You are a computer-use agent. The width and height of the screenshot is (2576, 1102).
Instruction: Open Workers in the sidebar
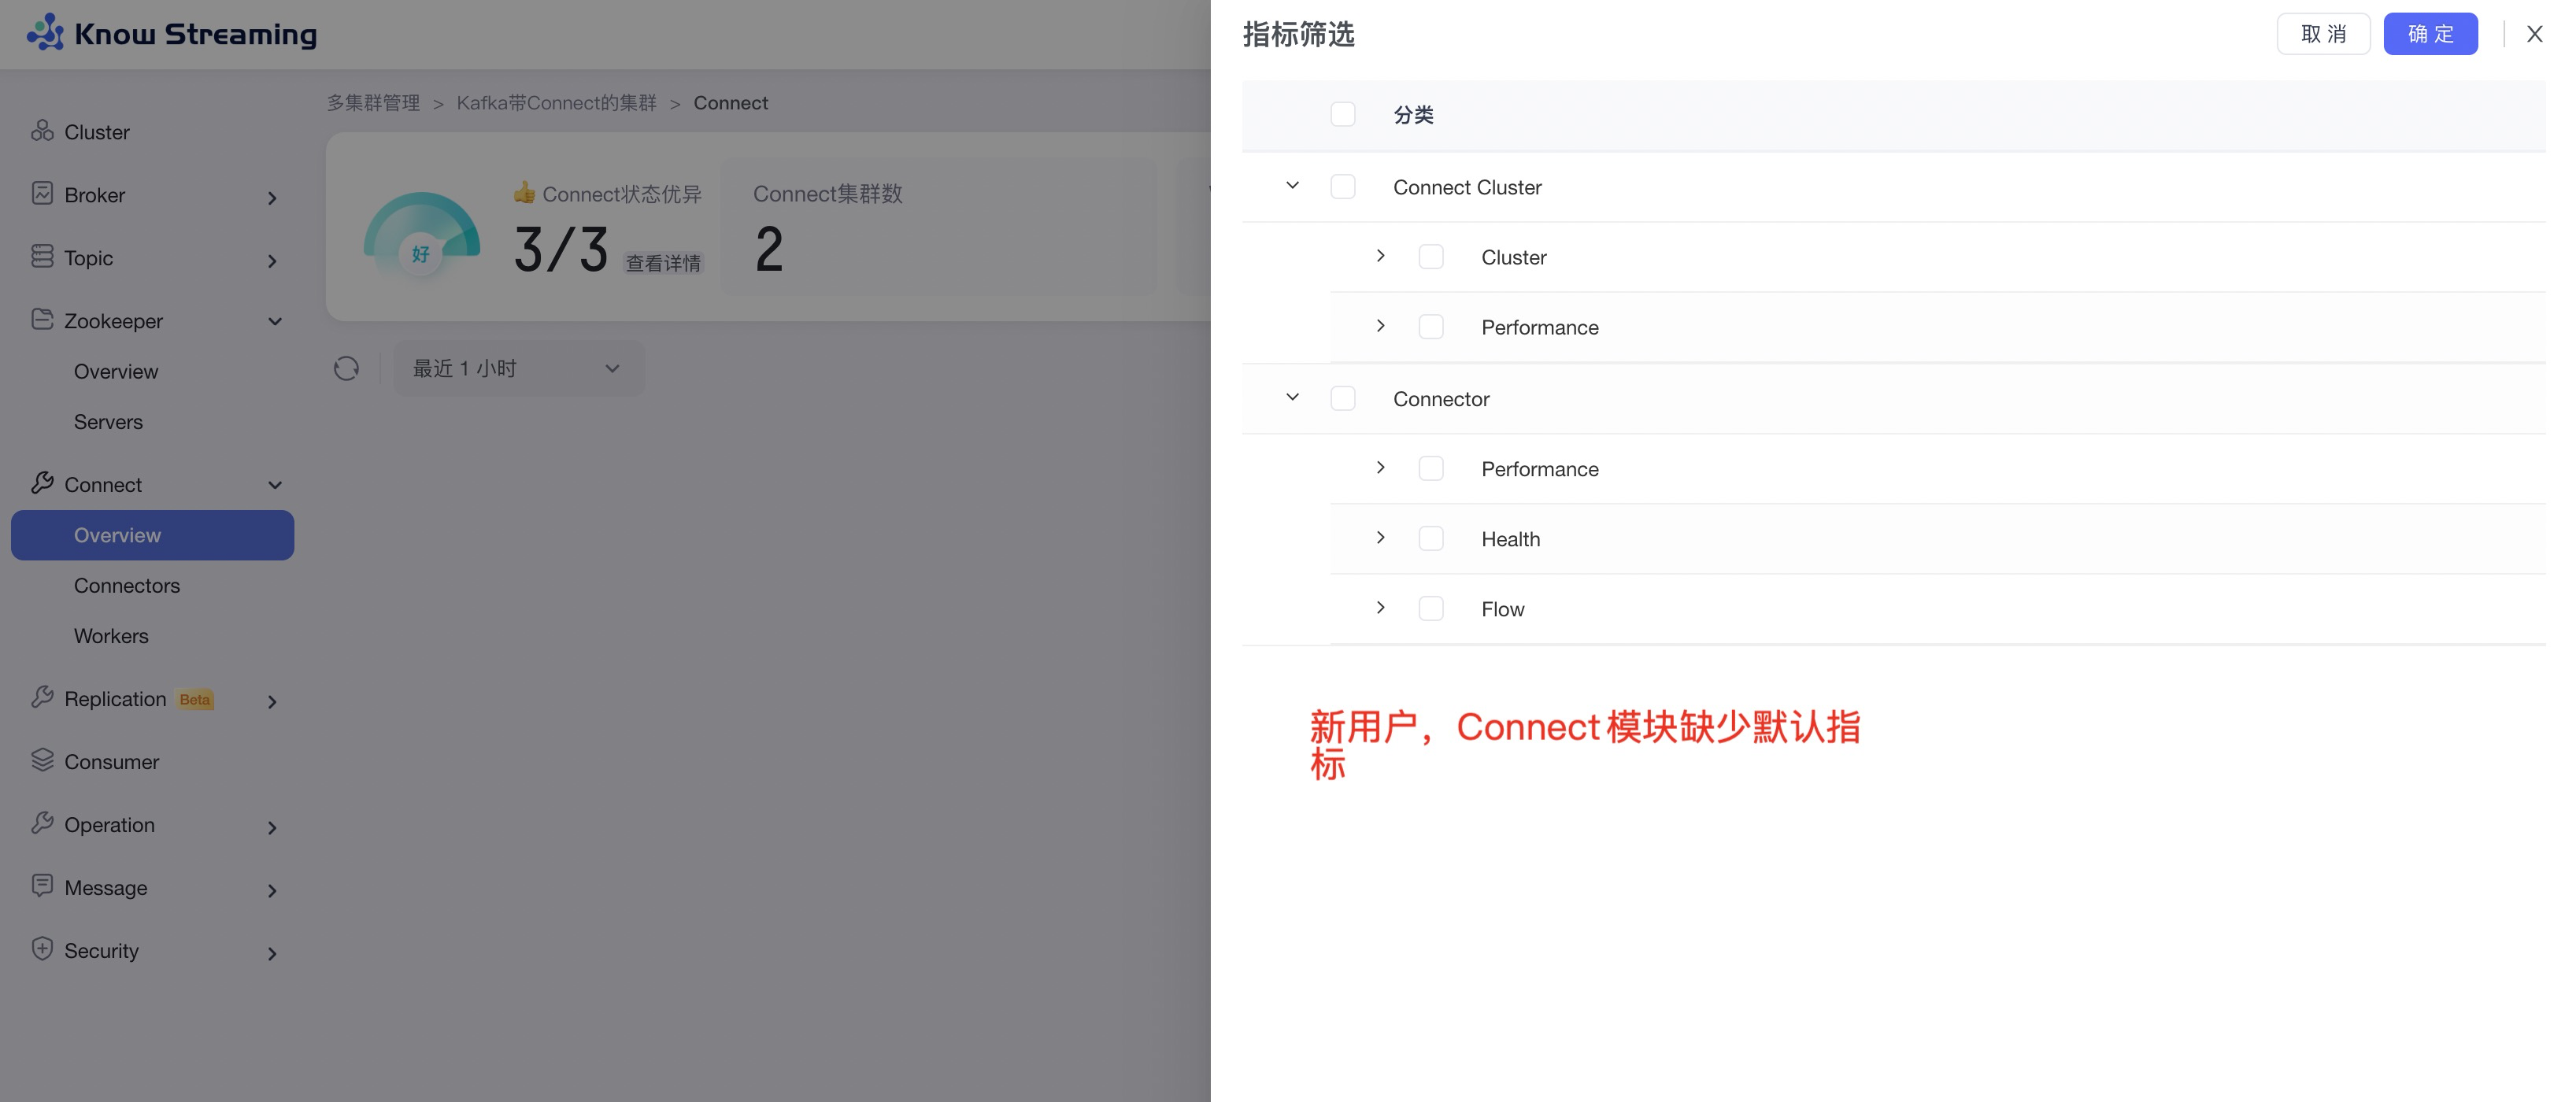(111, 636)
